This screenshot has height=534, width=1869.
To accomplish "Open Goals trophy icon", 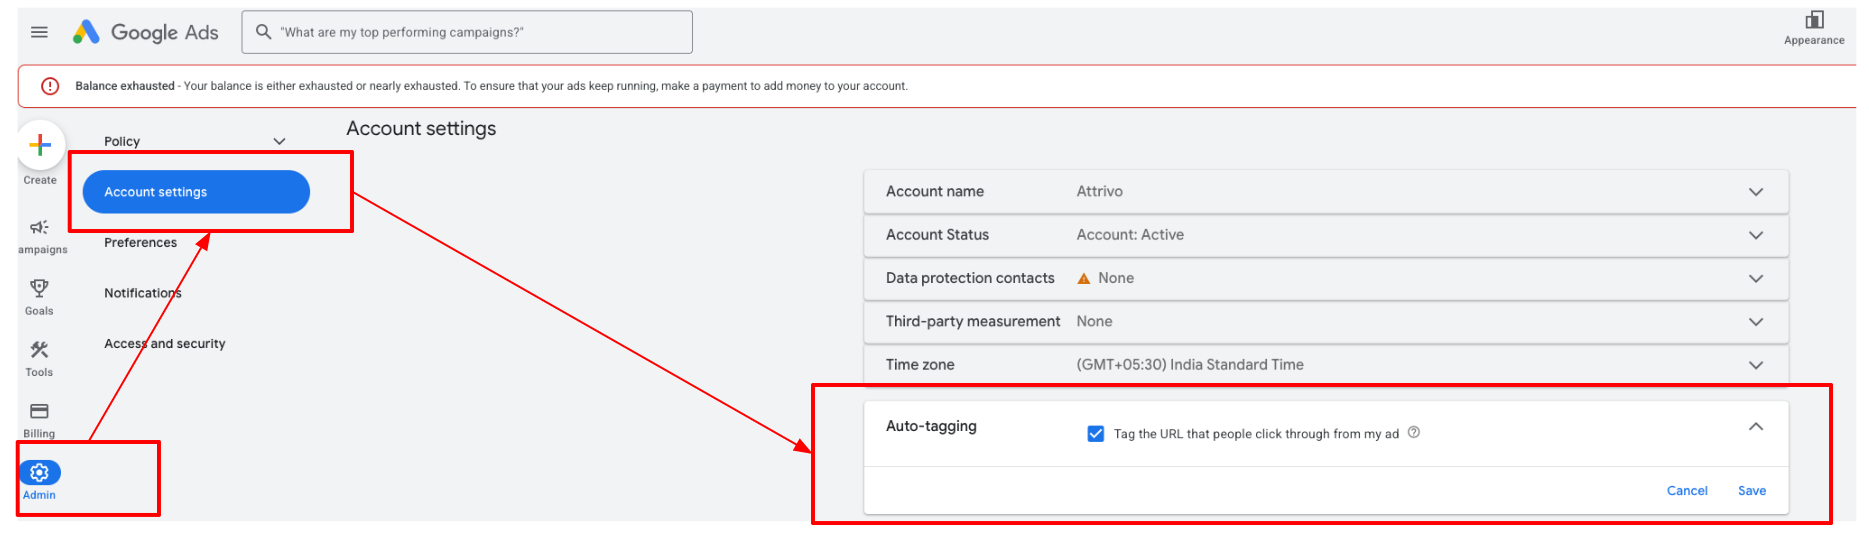I will [39, 289].
